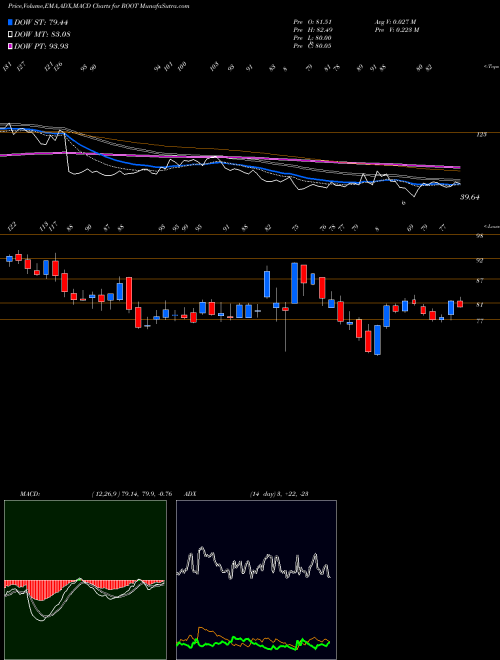Click the 'Pre C: 80.05' close value
The height and width of the screenshot is (660, 500).
[312, 46]
